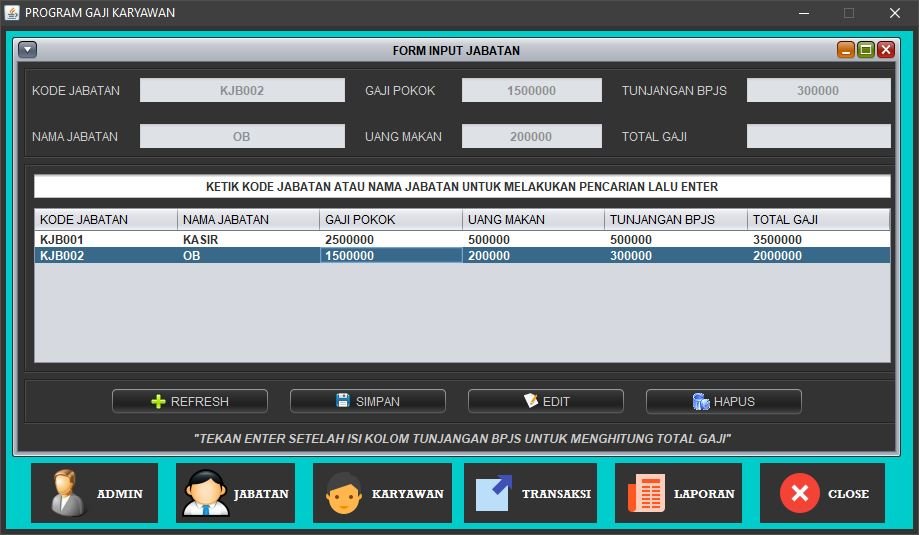Click the Nama Jabatan input field
Screen dimensions: 919x535
click(x=242, y=136)
